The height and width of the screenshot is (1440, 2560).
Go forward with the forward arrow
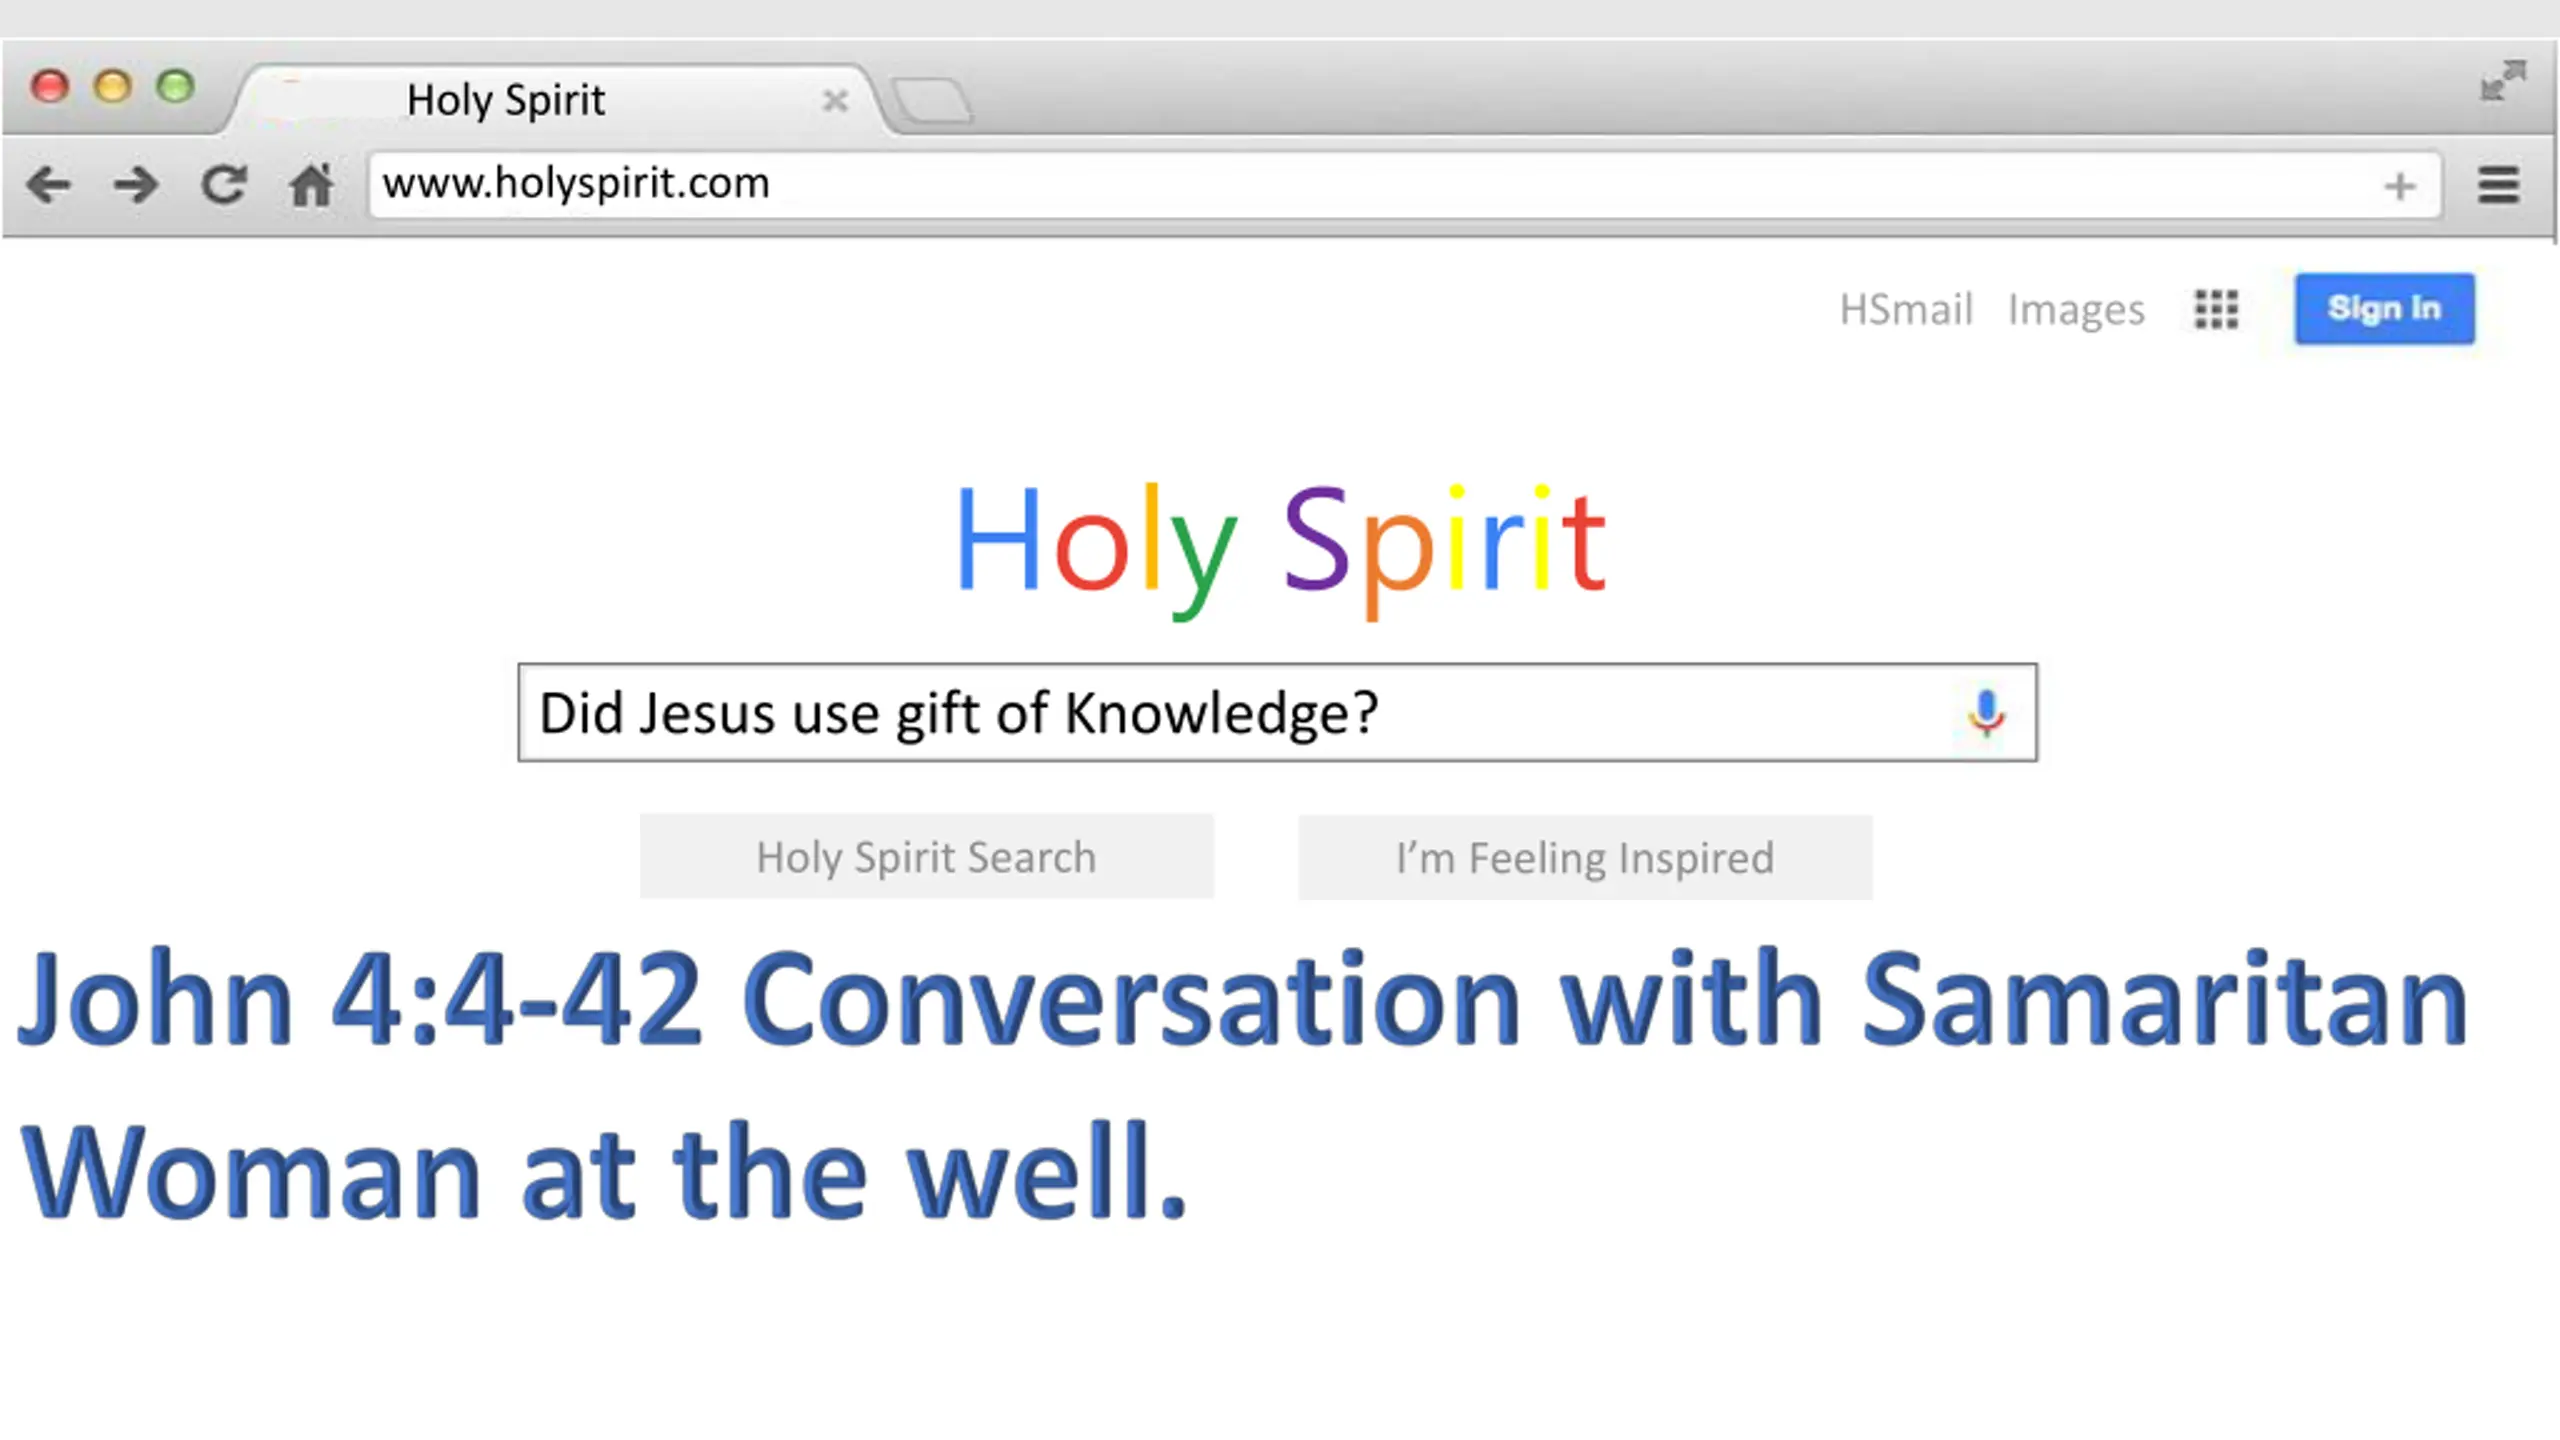(x=136, y=185)
